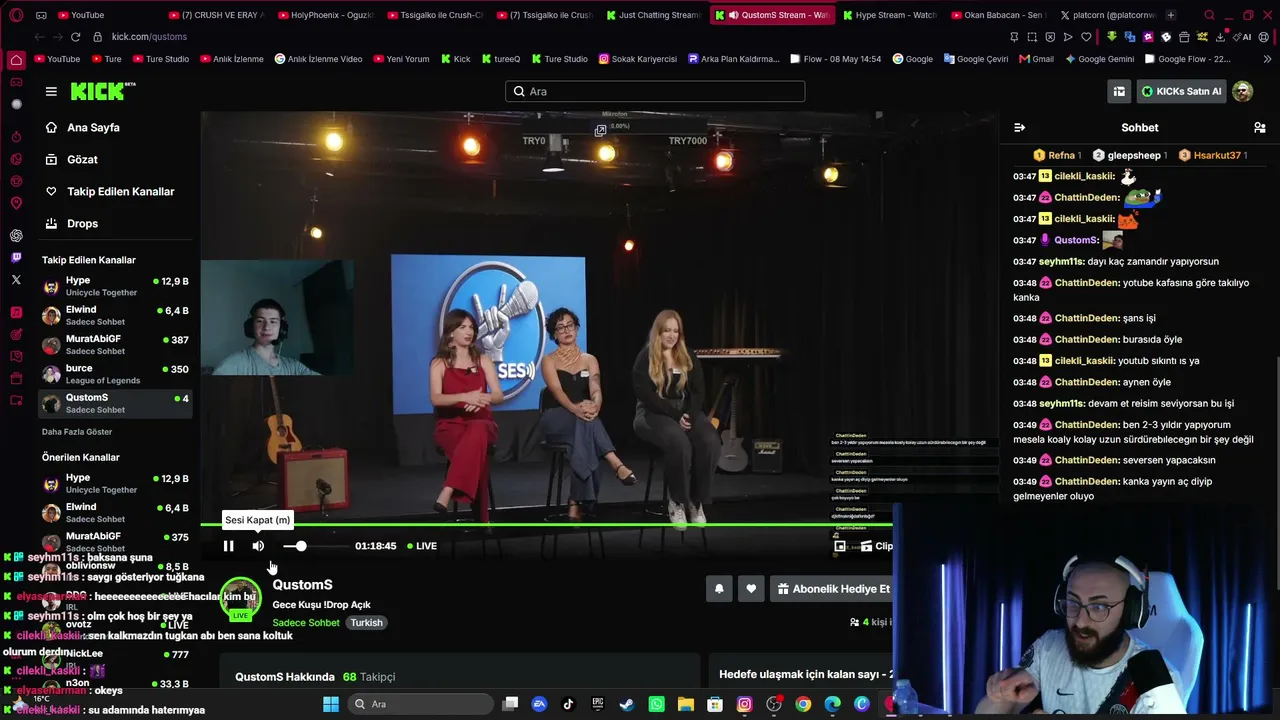
Task: Click the stream progress bar
Action: pyautogui.click(x=547, y=524)
